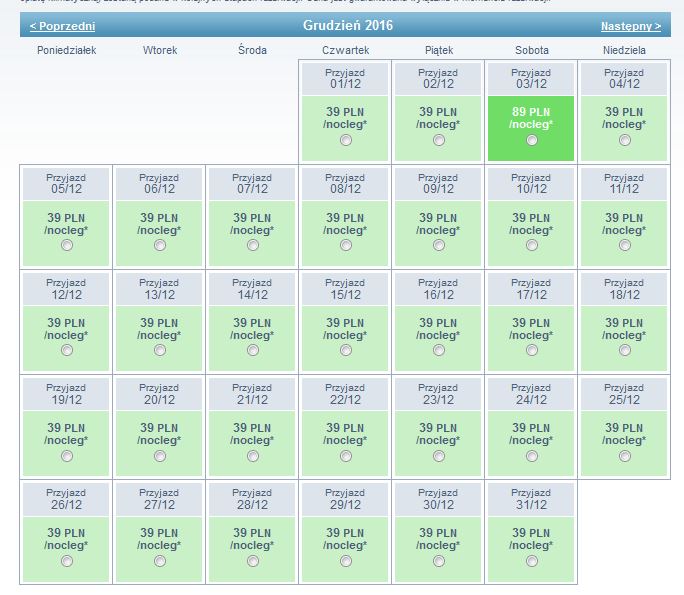Click the 89 PLN /nocleg price text

tap(531, 118)
